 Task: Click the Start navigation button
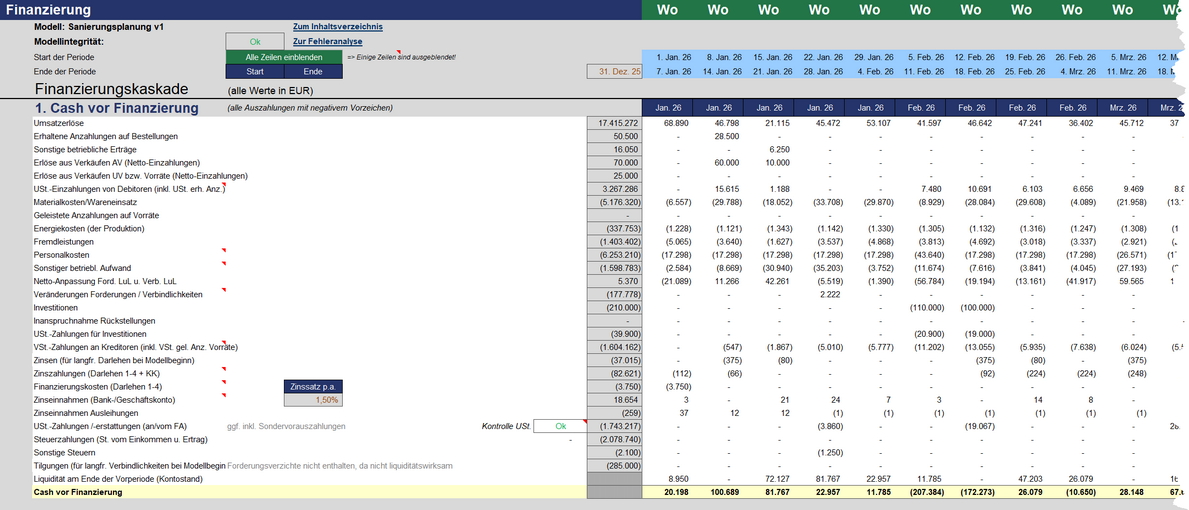pyautogui.click(x=255, y=72)
